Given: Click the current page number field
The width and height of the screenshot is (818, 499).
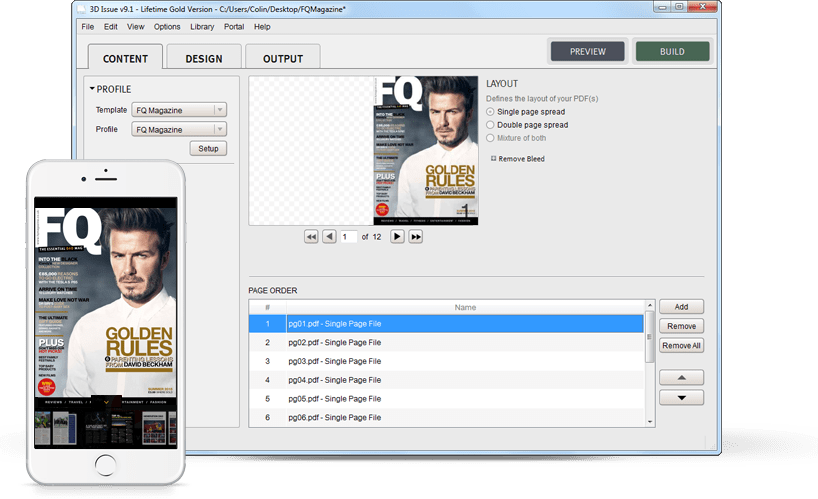Looking at the screenshot, I should coord(348,237).
